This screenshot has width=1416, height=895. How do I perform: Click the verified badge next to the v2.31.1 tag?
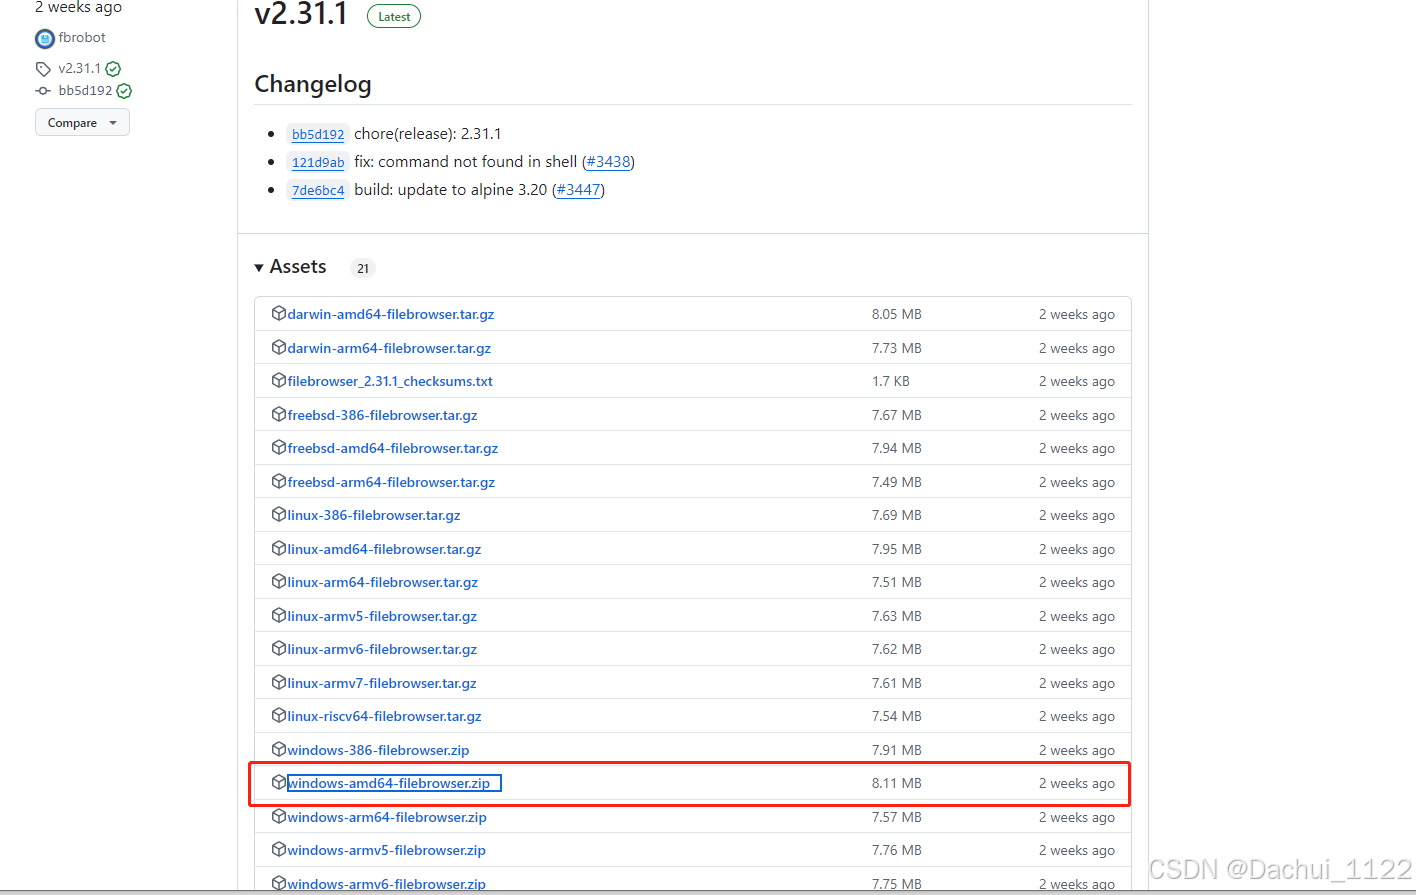pyautogui.click(x=112, y=68)
